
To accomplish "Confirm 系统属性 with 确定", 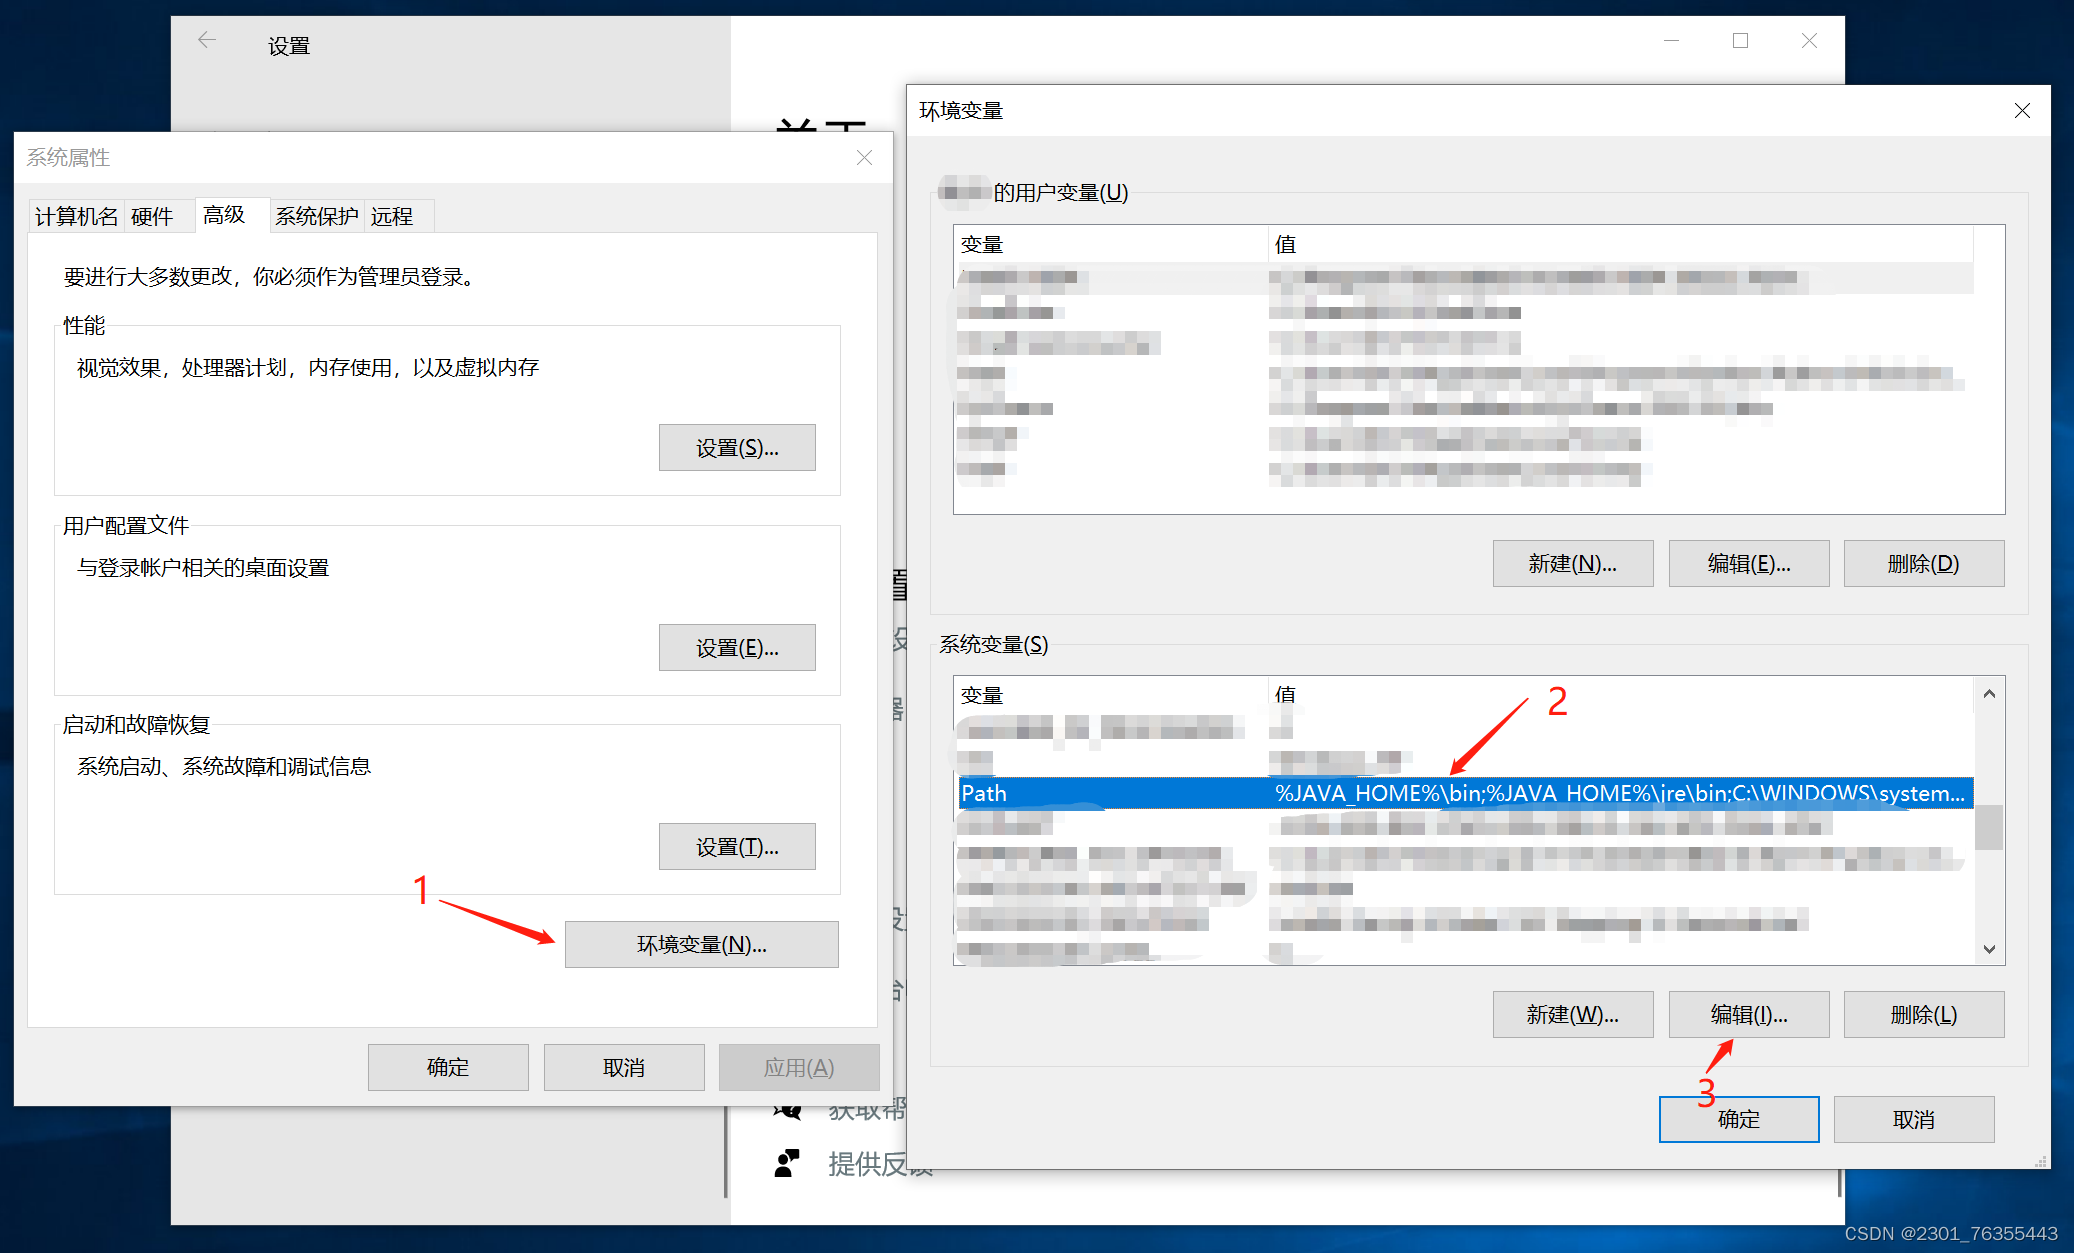I will [448, 1067].
